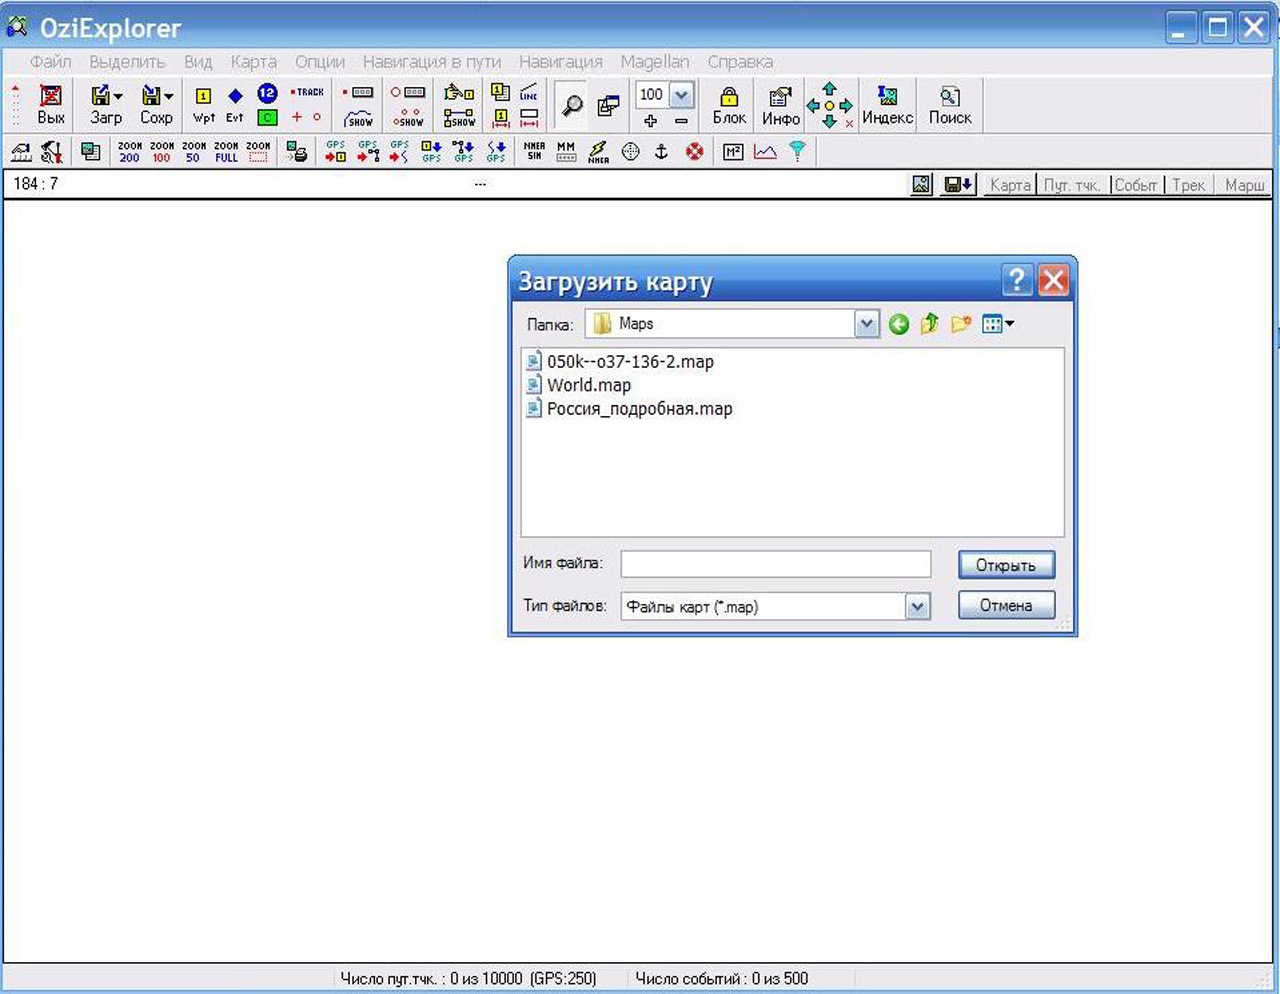The width and height of the screenshot is (1280, 994).
Task: Click the Блок padlock icon
Action: click(729, 105)
